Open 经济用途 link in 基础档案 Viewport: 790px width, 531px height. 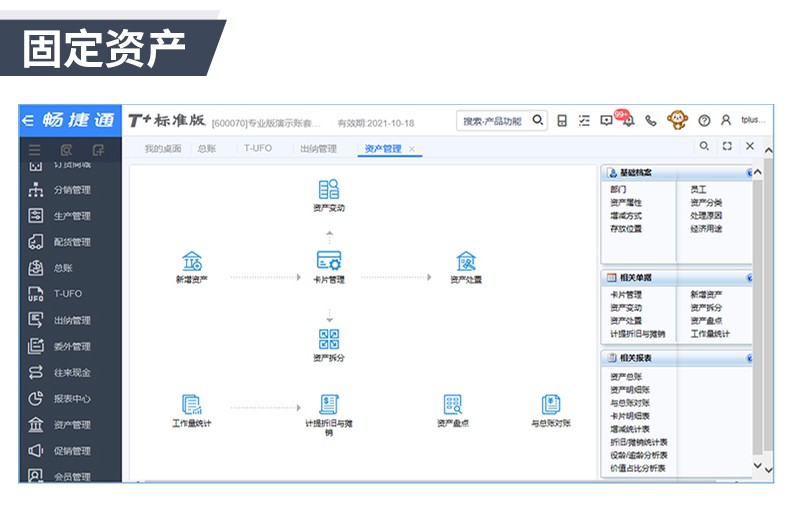(706, 229)
